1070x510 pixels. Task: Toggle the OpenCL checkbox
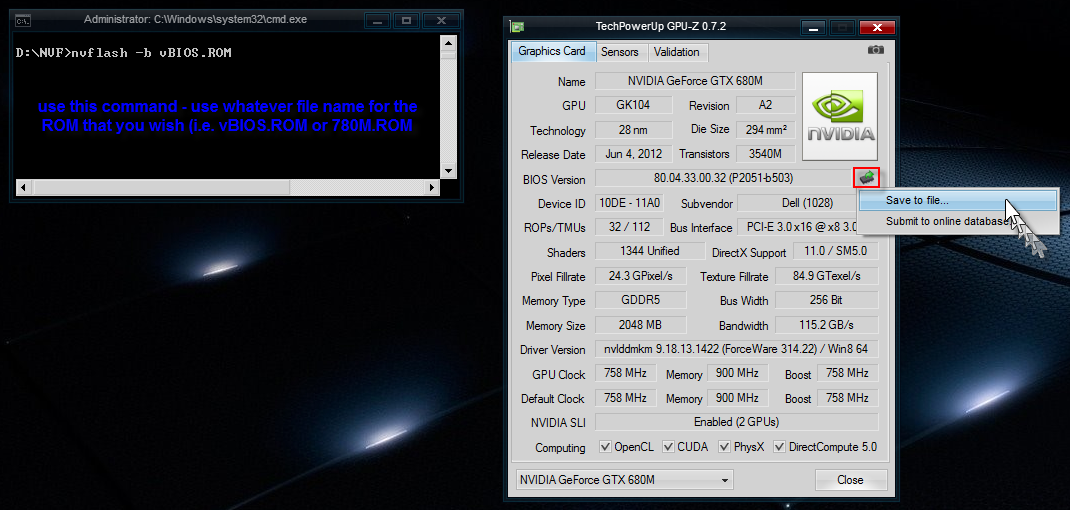click(605, 447)
